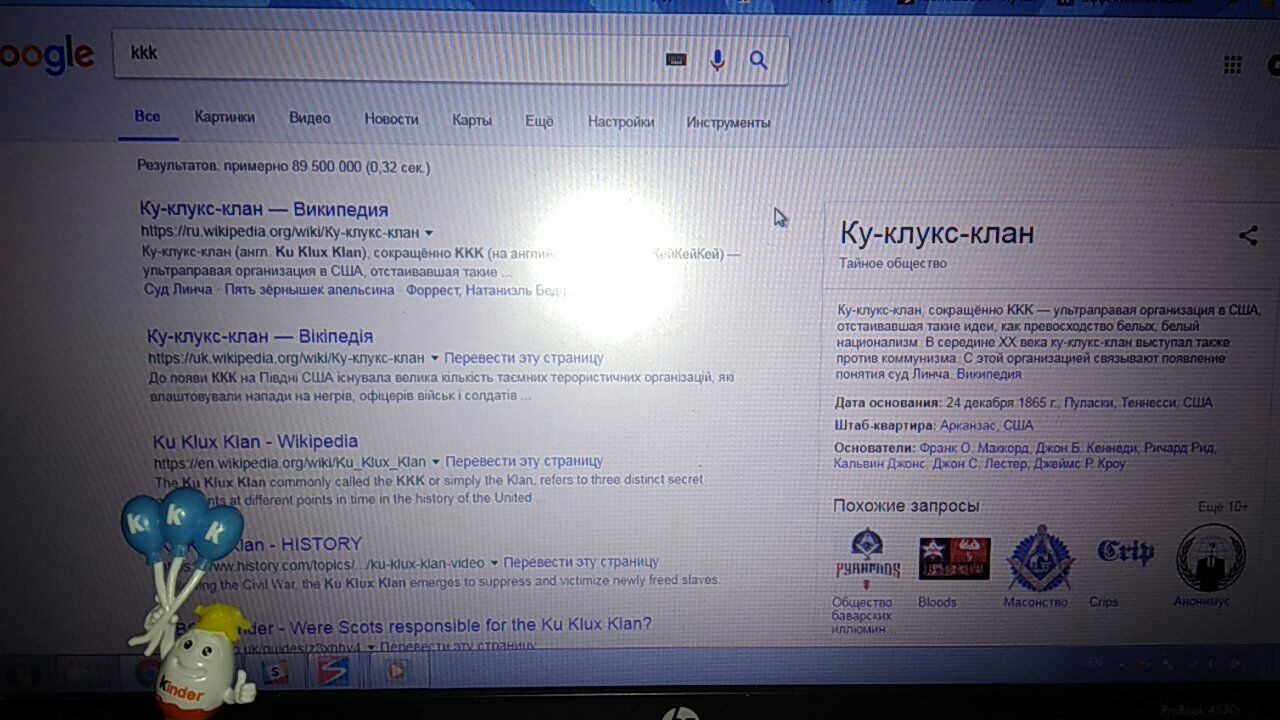The height and width of the screenshot is (720, 1280).
Task: Show more related searches via Ещё 10+
Action: (1223, 507)
